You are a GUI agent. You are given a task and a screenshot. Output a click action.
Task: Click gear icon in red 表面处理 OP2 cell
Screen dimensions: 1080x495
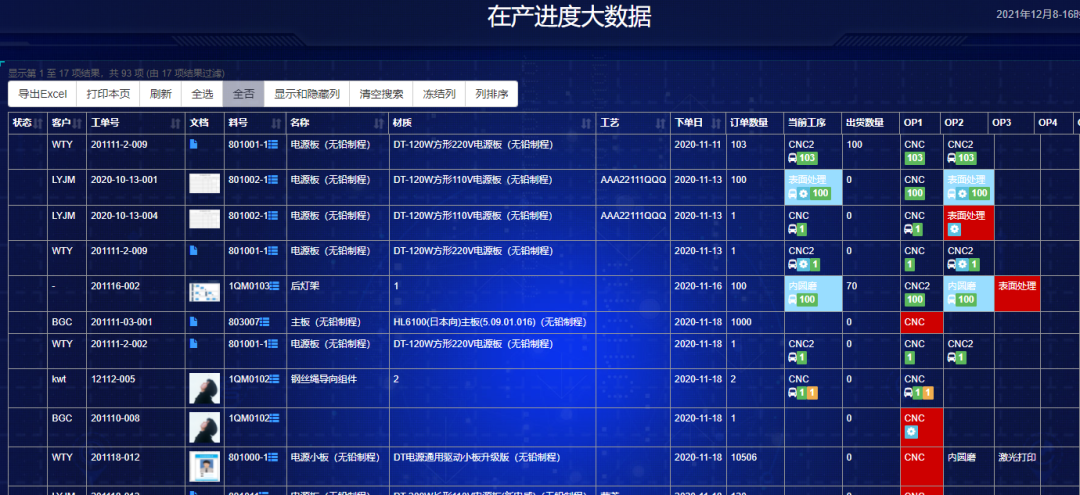coord(955,229)
